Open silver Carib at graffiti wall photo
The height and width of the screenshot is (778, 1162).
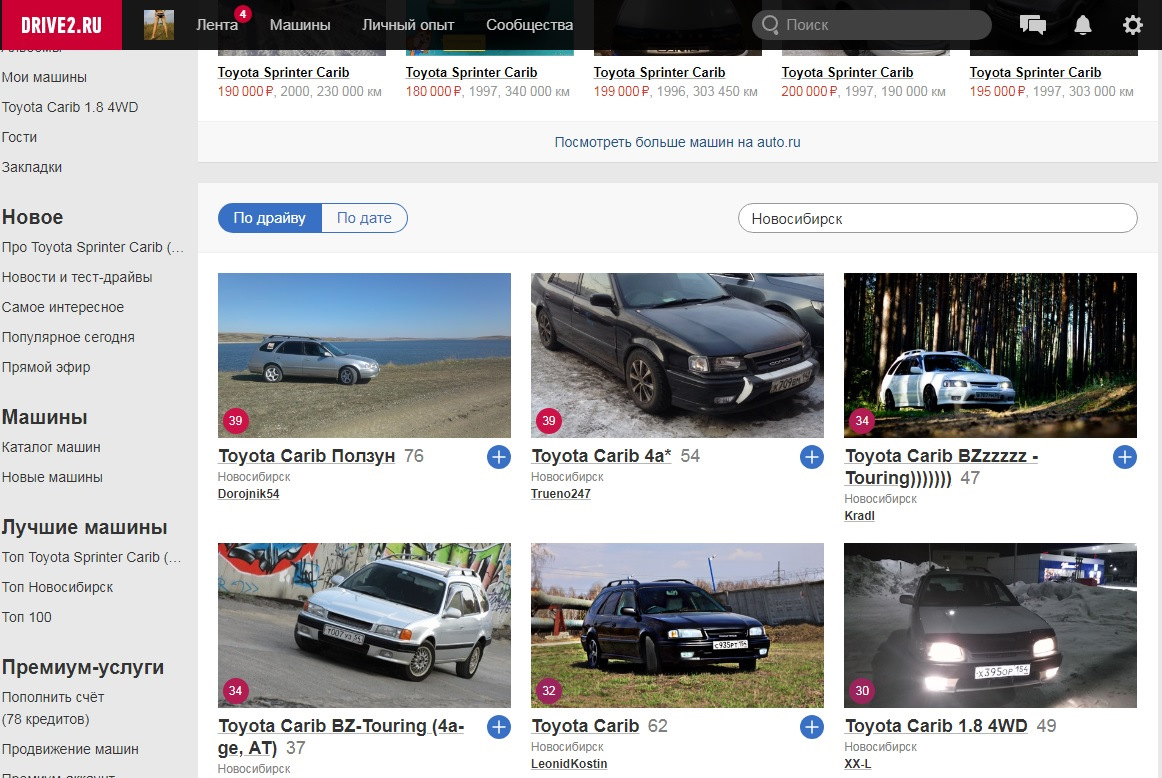(x=364, y=625)
